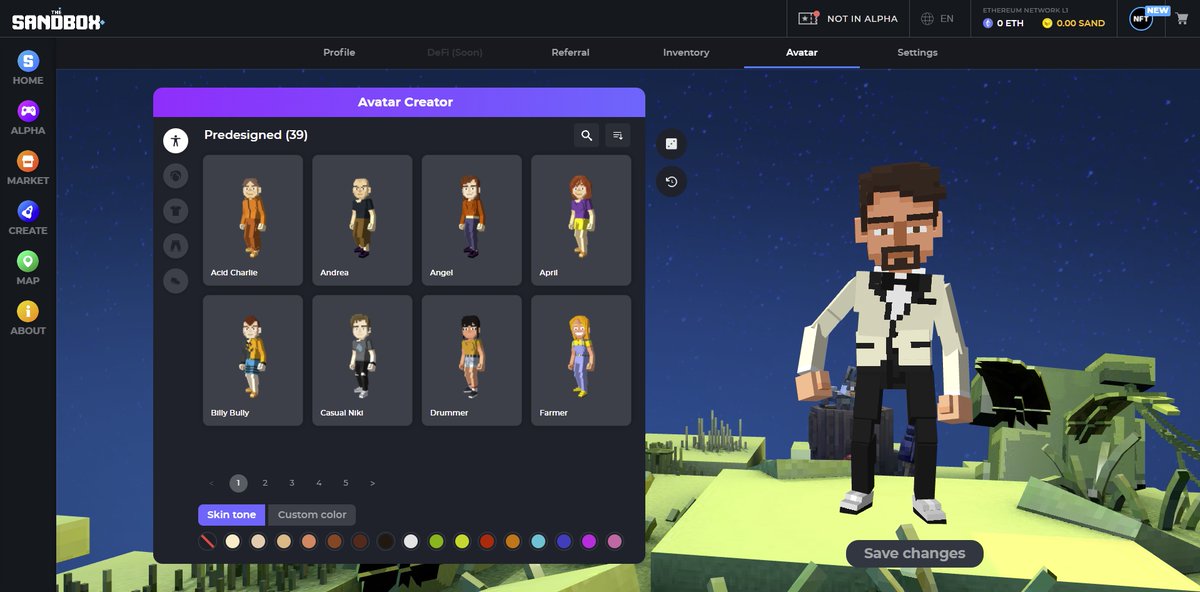
Task: Click the 0.00 SAND balance
Action: click(x=1073, y=23)
